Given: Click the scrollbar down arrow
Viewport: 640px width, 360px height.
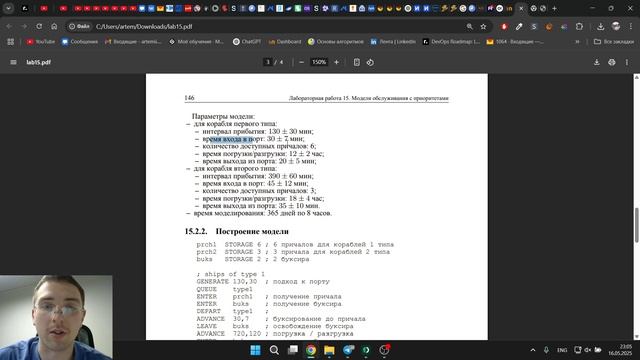Looking at the screenshot, I should click(636, 337).
